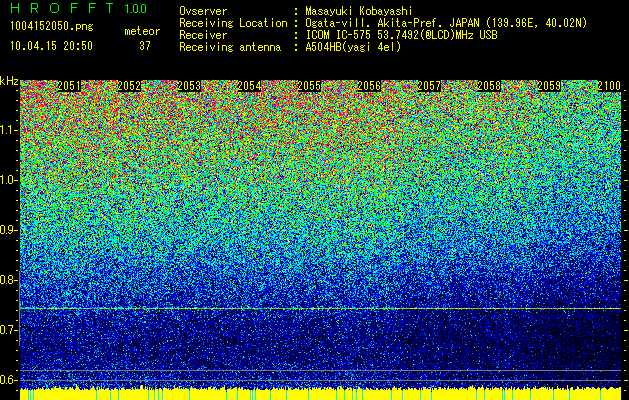Image resolution: width=629 pixels, height=400 pixels.
Task: Click the 1.0 kHz axis label
Action: [8, 181]
